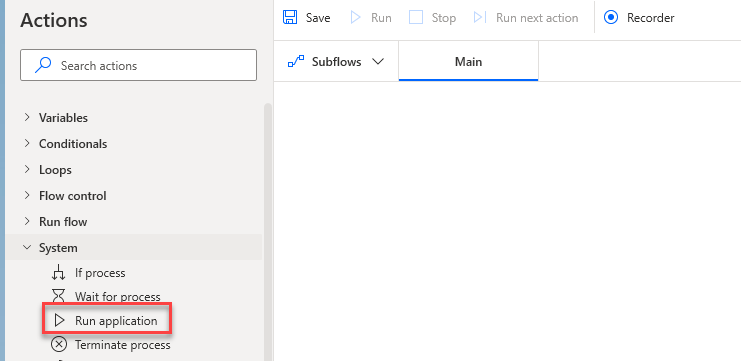This screenshot has height=361, width=741.
Task: Click the Stop square icon
Action: [416, 17]
